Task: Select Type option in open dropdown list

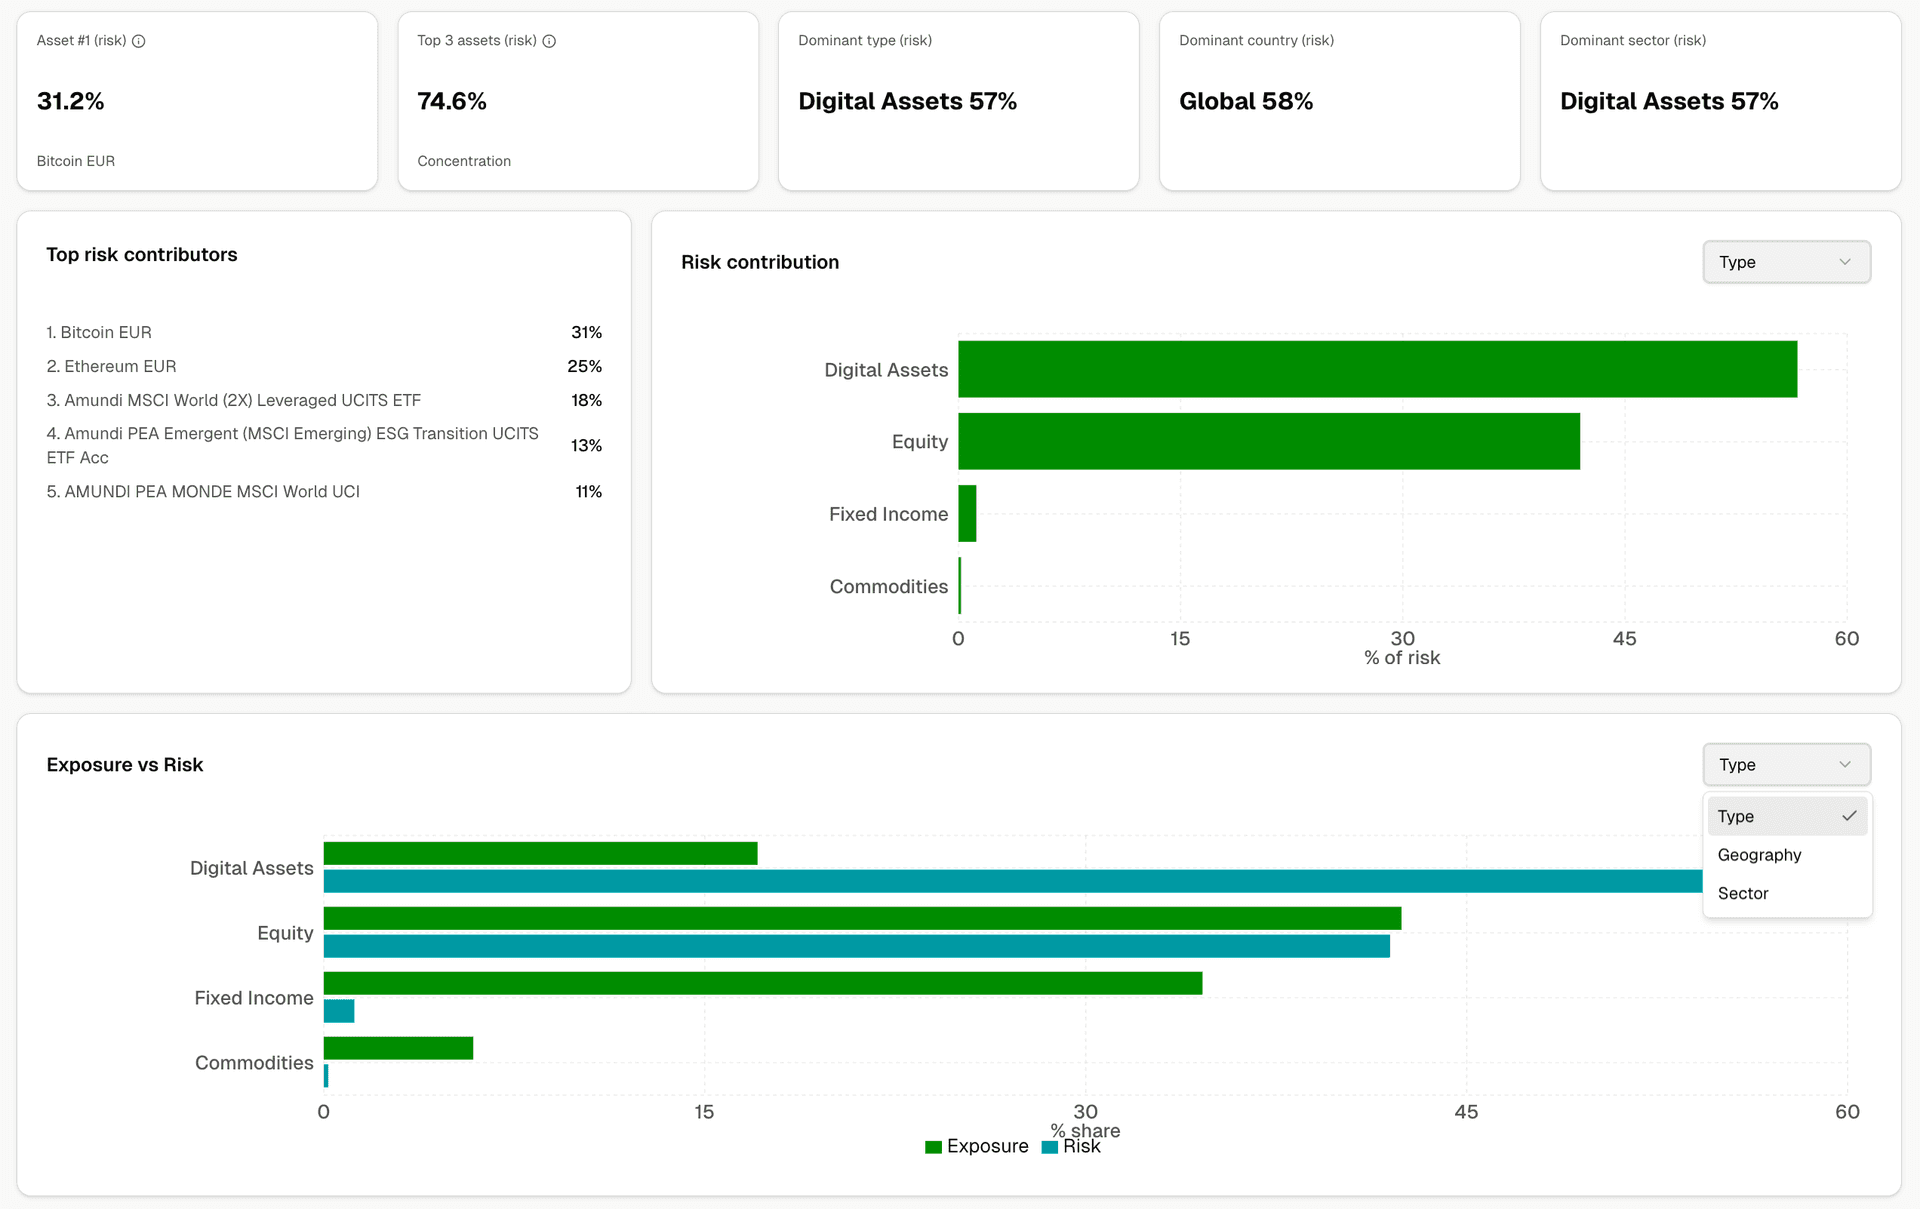Action: (x=1736, y=816)
